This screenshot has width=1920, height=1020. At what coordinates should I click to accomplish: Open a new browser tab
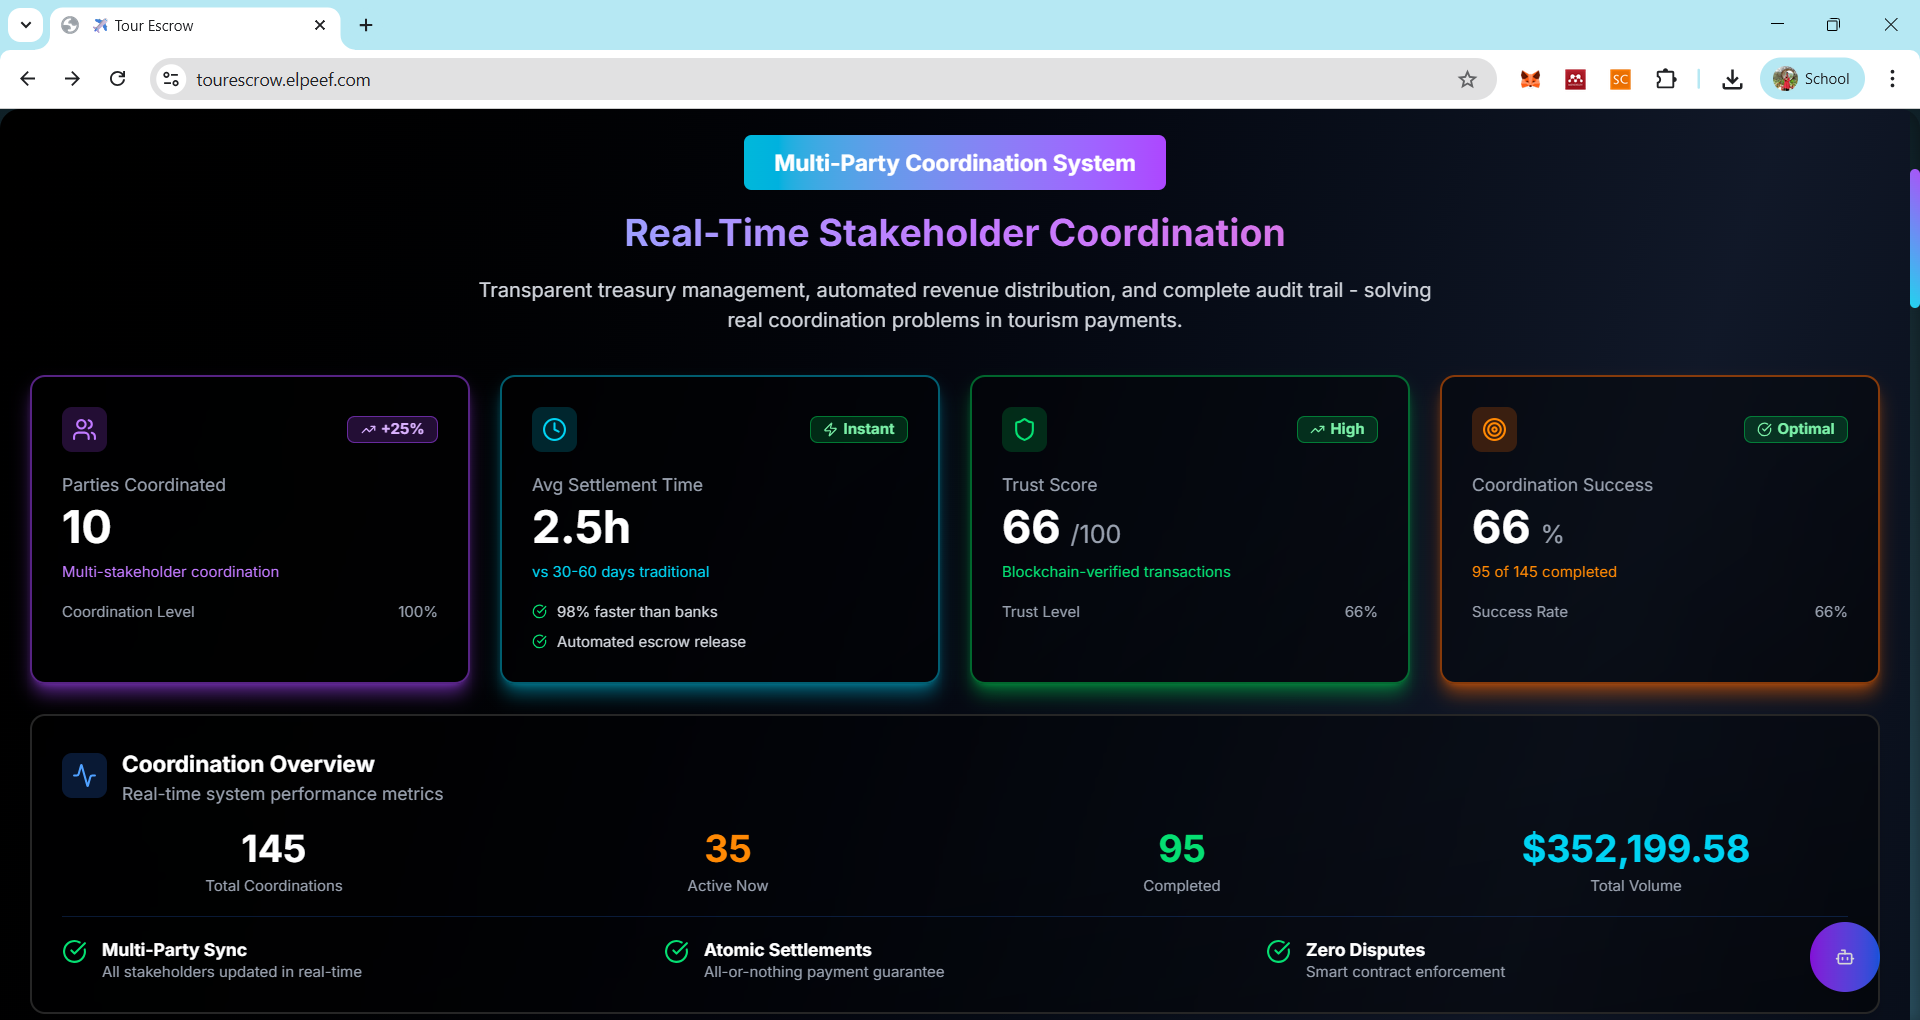tap(366, 25)
